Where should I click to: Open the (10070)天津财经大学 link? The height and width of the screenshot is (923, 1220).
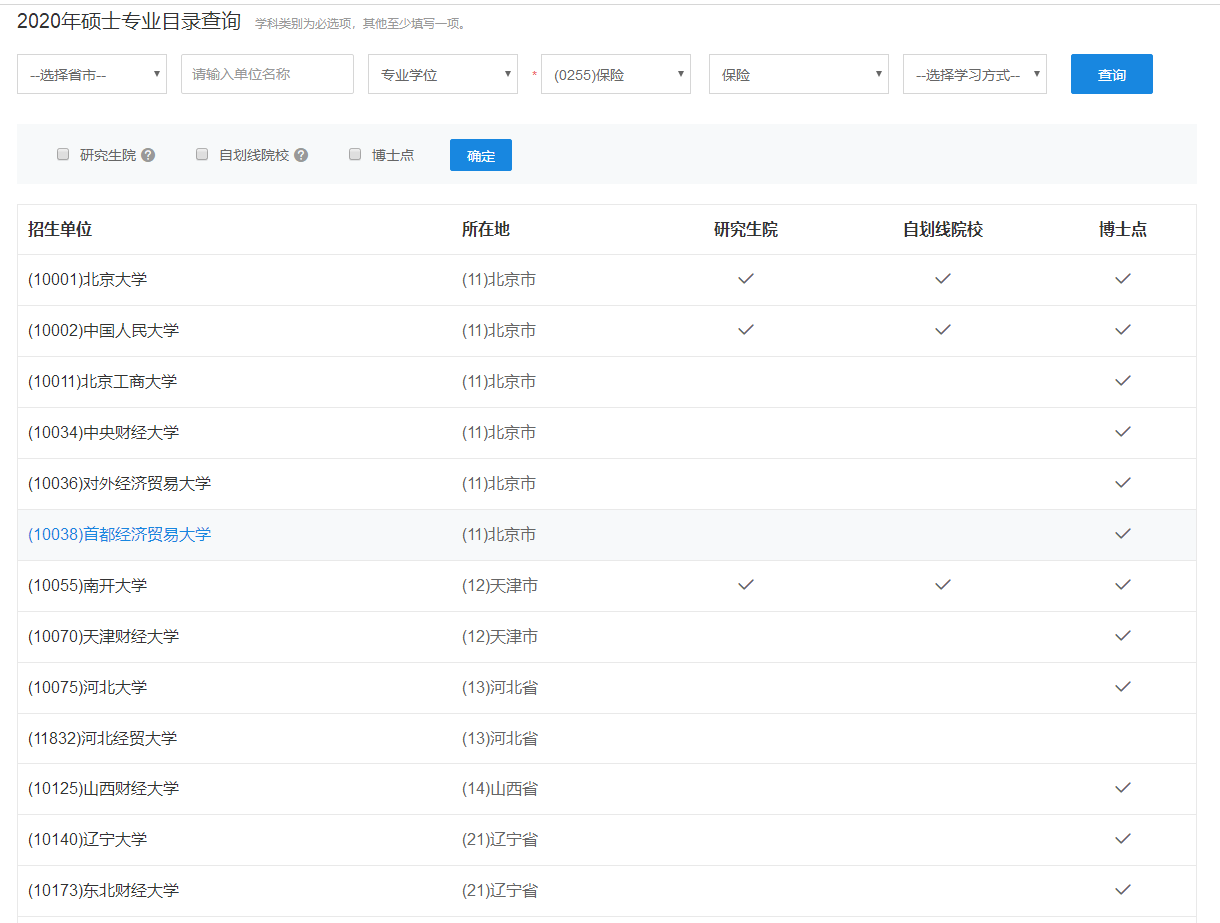click(103, 637)
